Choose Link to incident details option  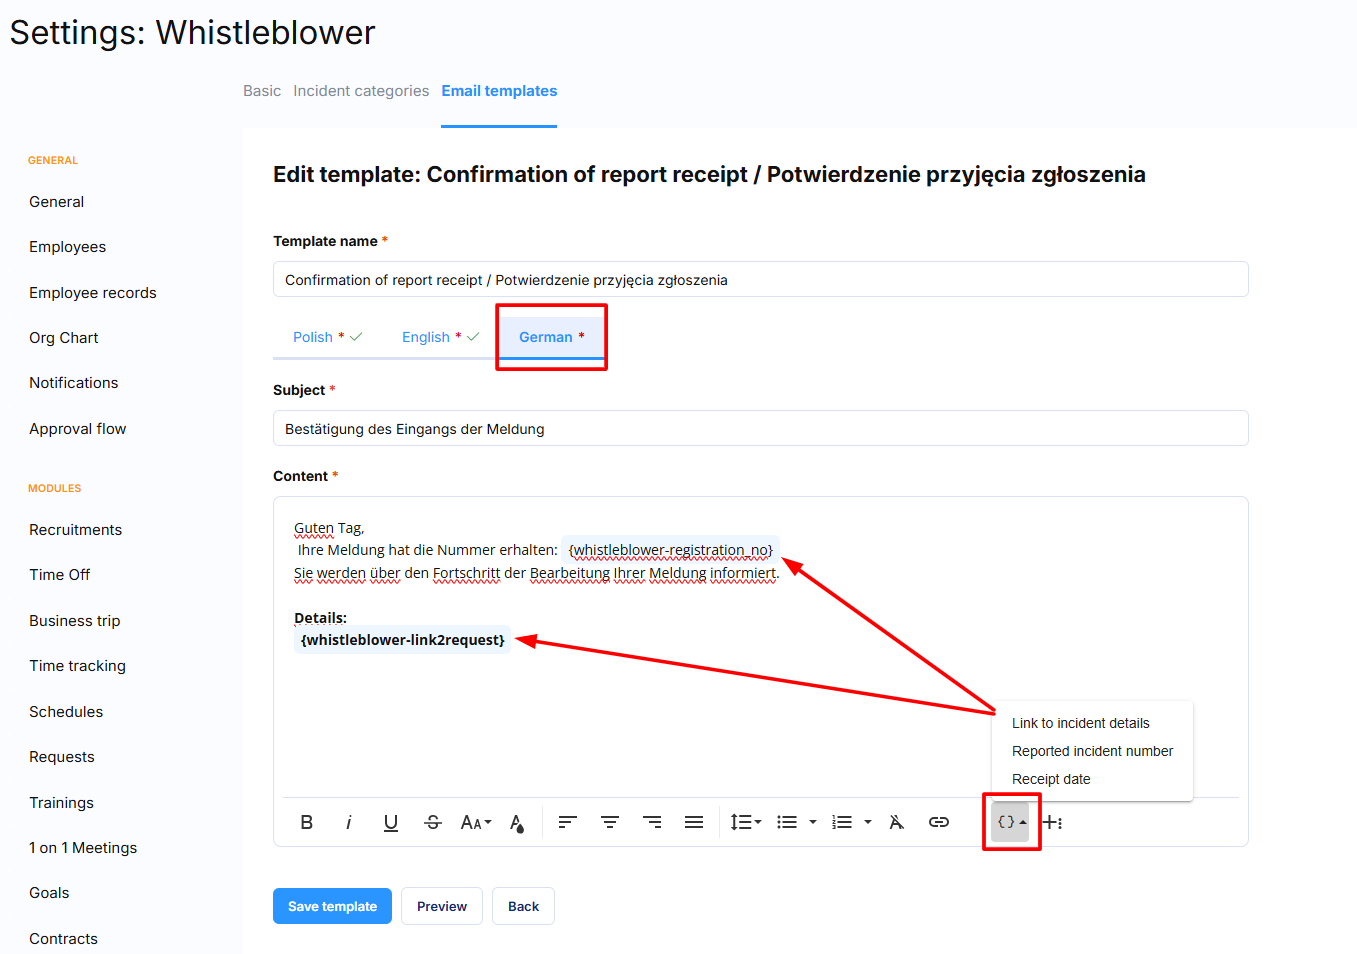[x=1080, y=723]
